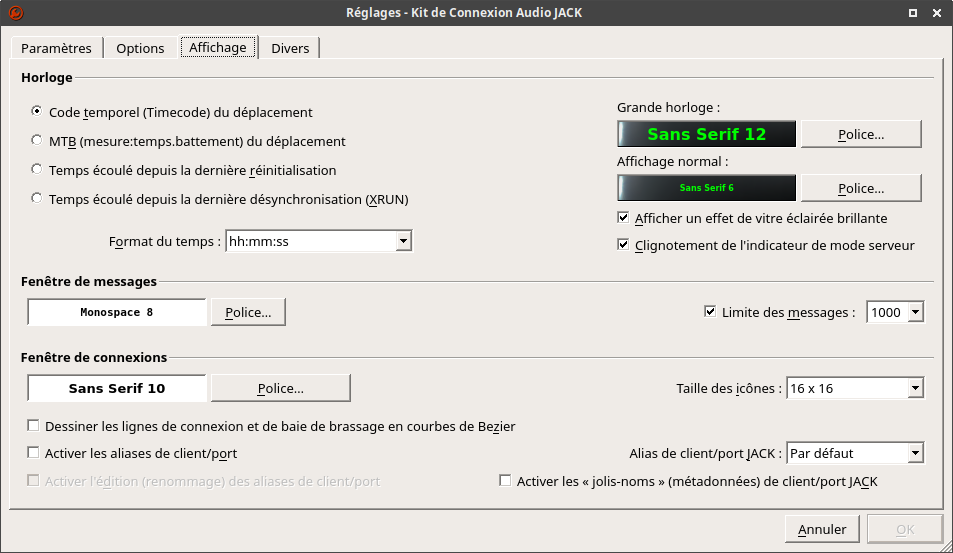Switch to the Paramètres tab
The image size is (953, 553).
point(56,48)
